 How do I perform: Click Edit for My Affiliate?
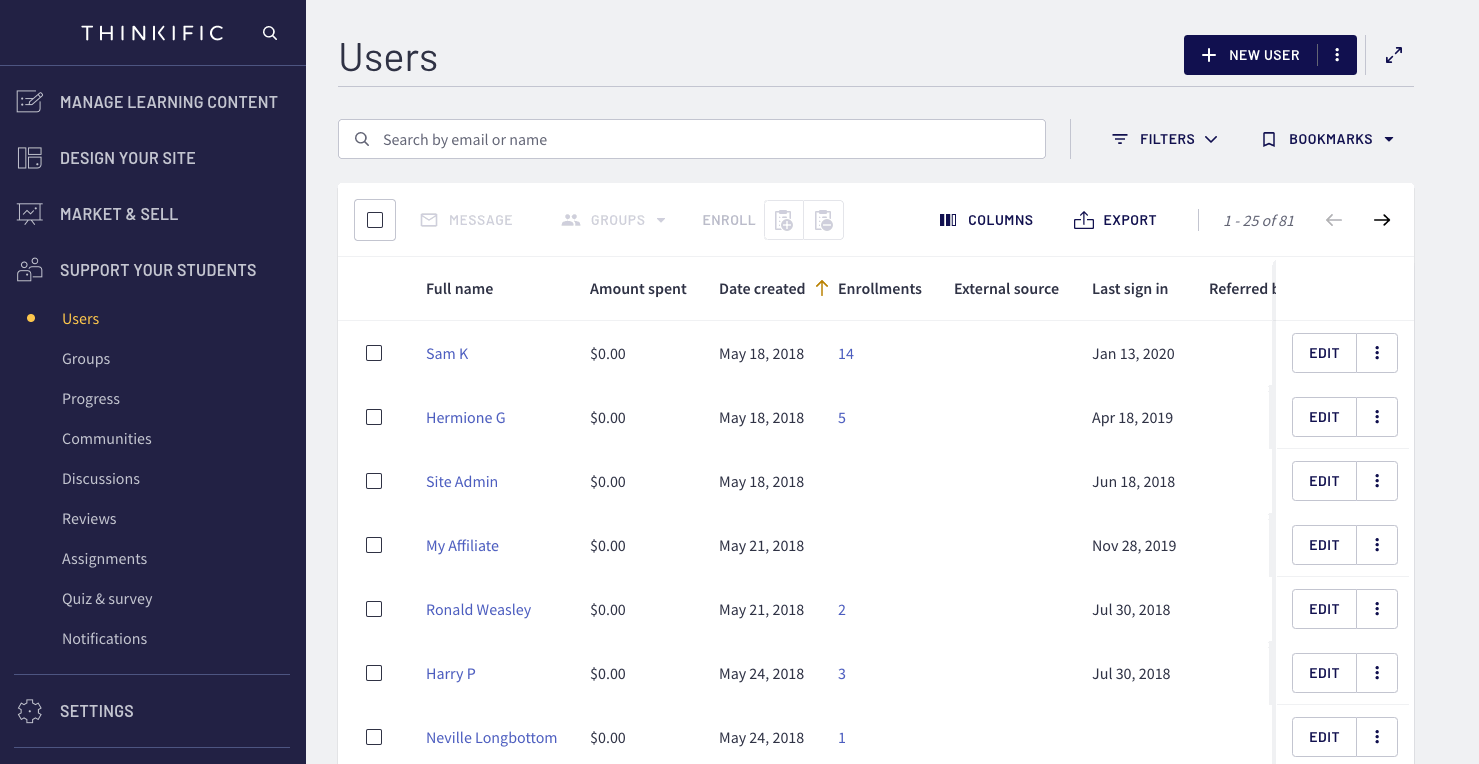point(1324,545)
